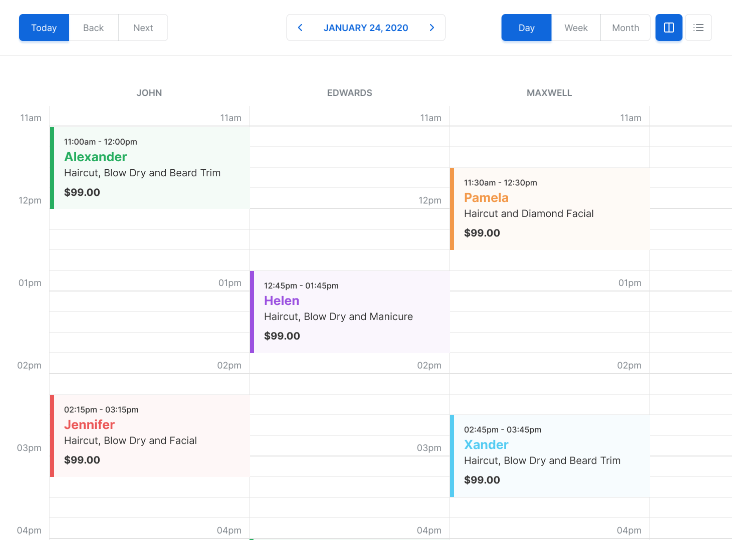Click the previous date chevron arrow
This screenshot has height=540, width=732.
300,28
